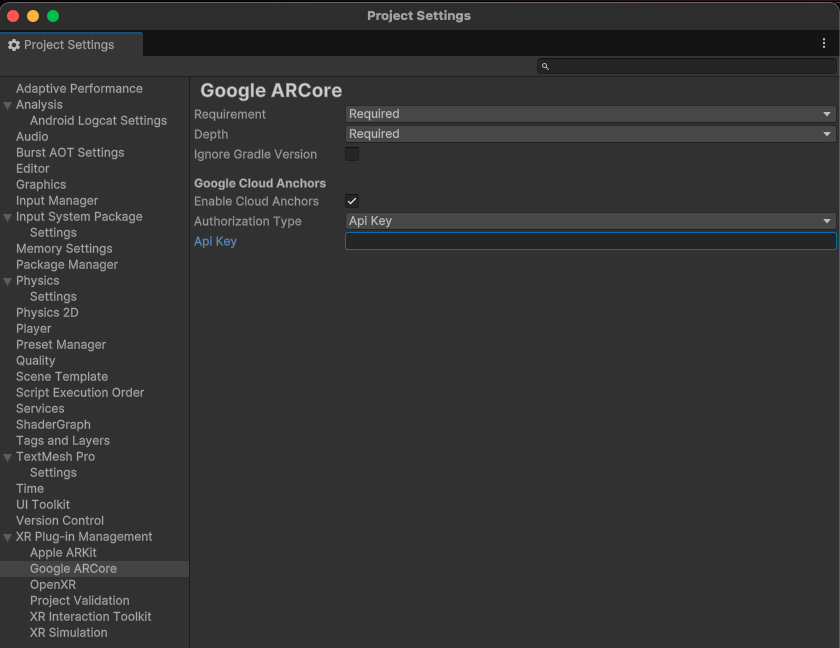This screenshot has height=648, width=840.
Task: Toggle the Ignore Gradle Version checkbox
Action: [x=351, y=156]
